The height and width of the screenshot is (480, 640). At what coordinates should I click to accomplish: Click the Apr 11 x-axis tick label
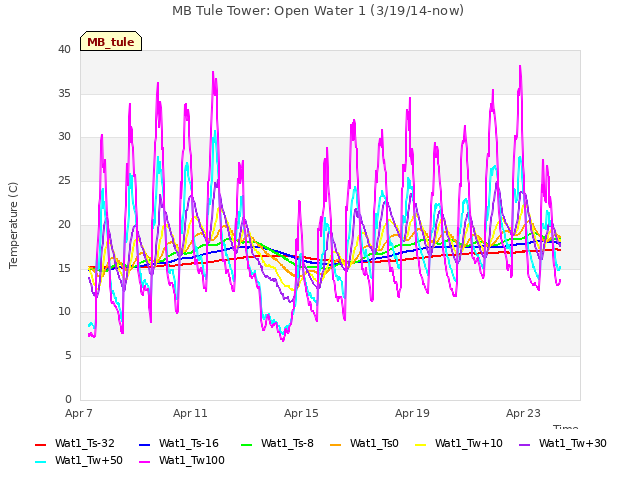(x=190, y=413)
